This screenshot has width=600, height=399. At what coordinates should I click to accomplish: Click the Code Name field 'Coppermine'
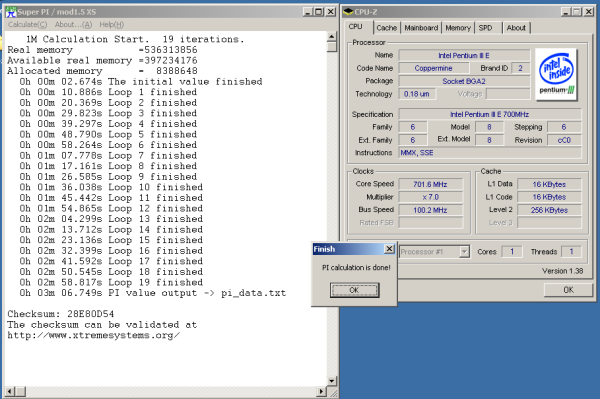pyautogui.click(x=434, y=68)
